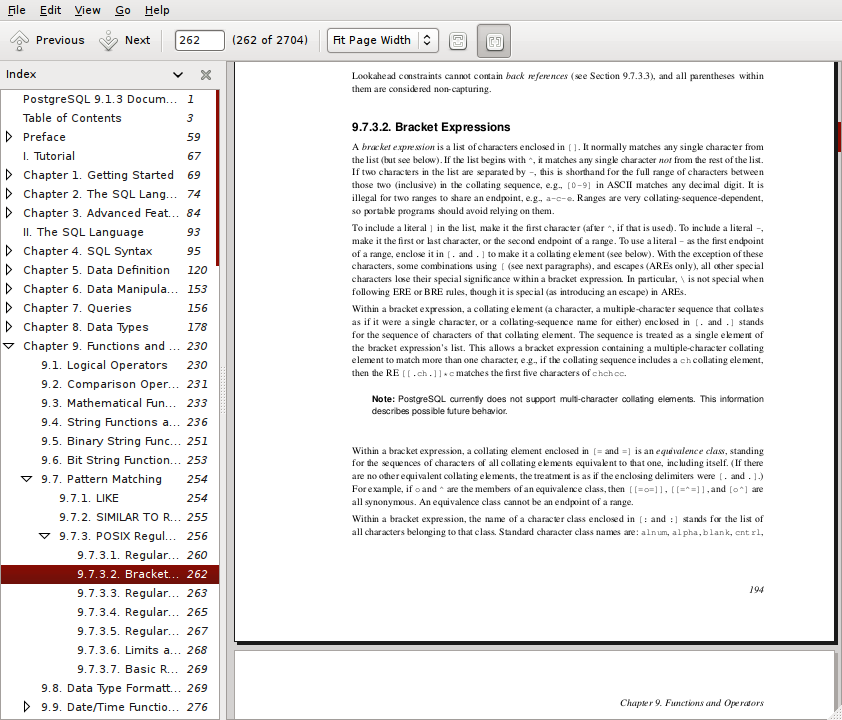Expand Chapter 8. Data Types node
842x720 pixels.
(x=9, y=327)
